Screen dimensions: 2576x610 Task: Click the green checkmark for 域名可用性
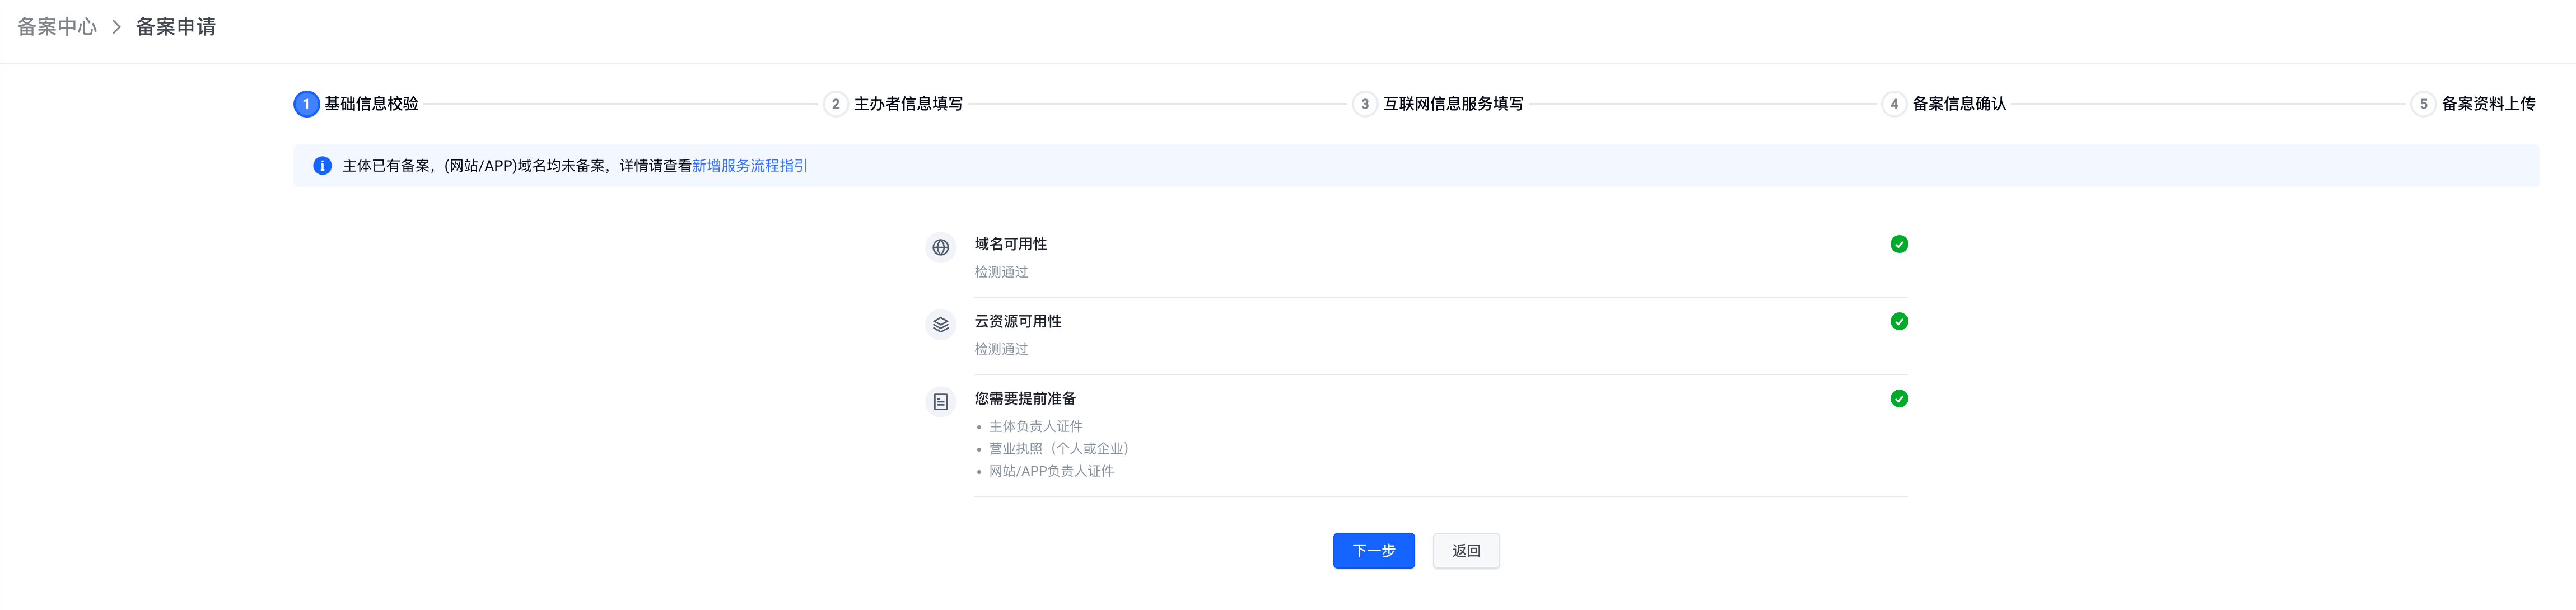tap(1898, 244)
